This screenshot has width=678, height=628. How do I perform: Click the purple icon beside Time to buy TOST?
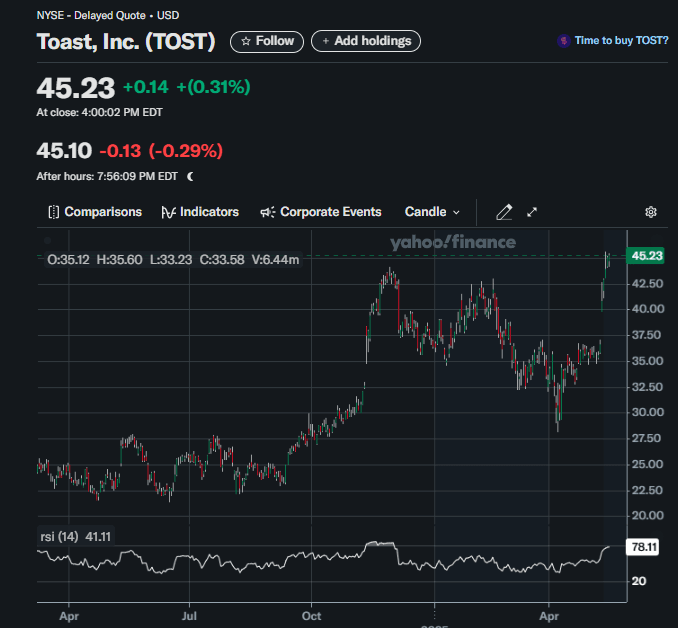pos(563,41)
